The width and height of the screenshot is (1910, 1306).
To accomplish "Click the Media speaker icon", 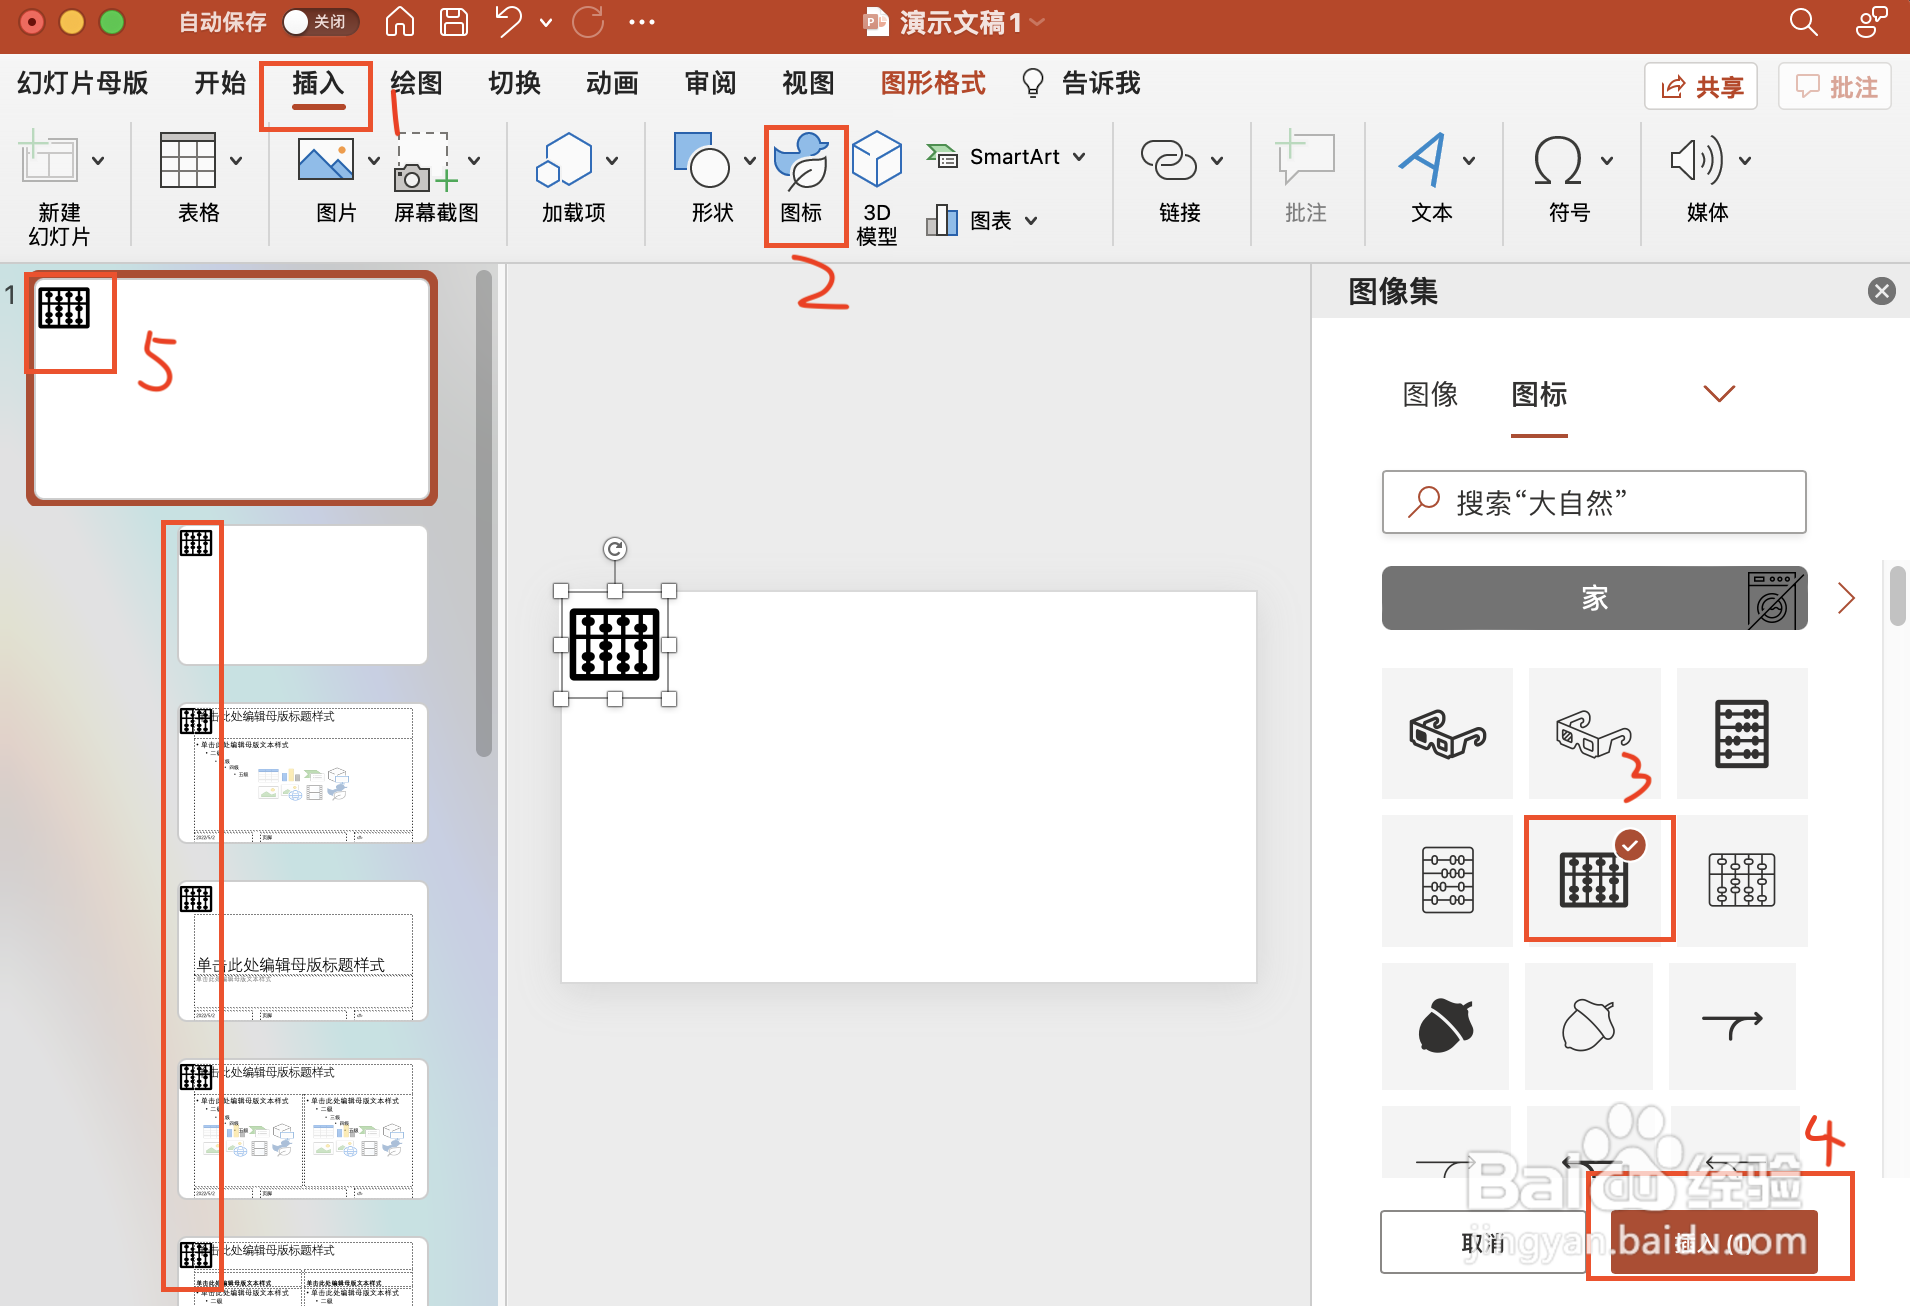I will tap(1696, 160).
